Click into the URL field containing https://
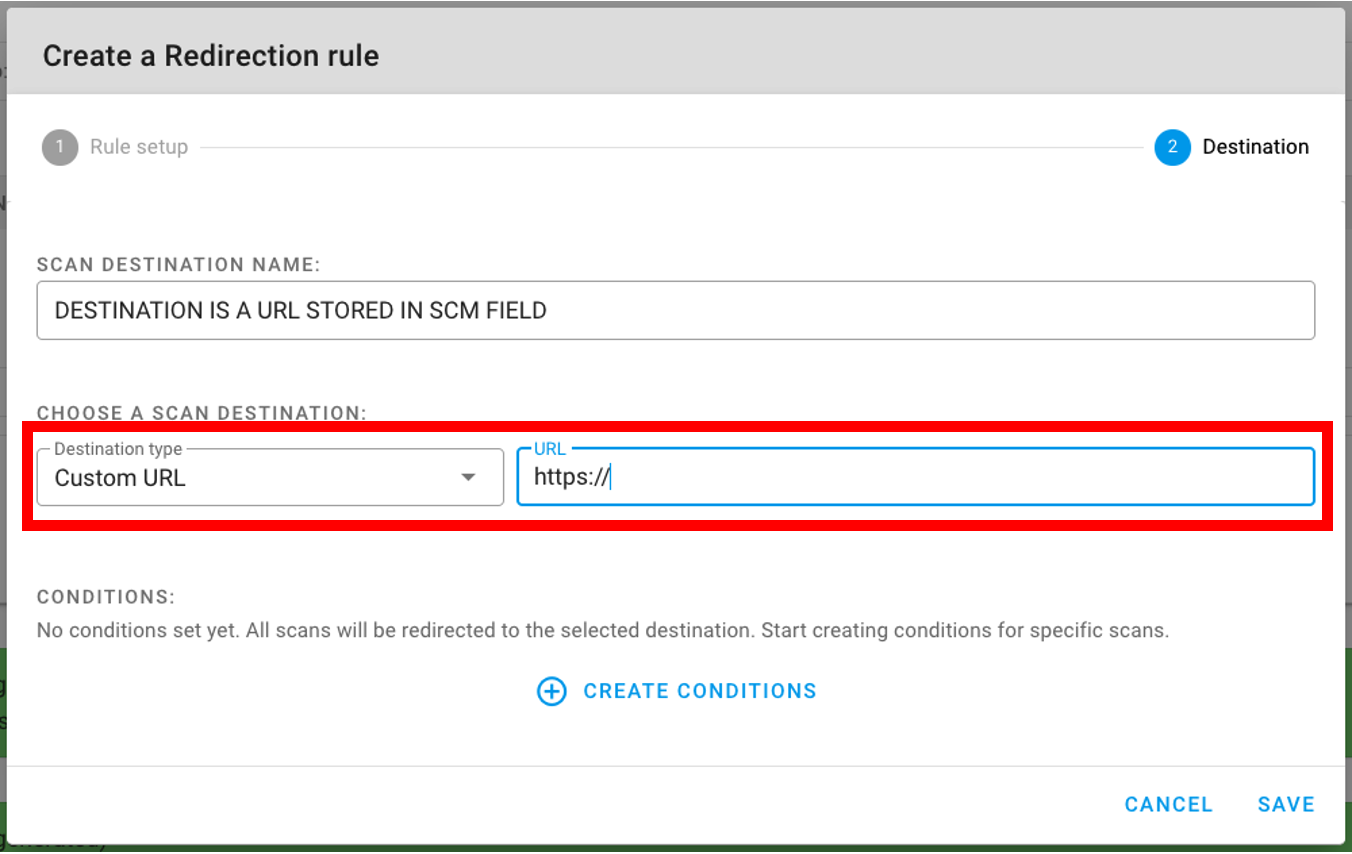The image size is (1352, 854). (x=915, y=478)
